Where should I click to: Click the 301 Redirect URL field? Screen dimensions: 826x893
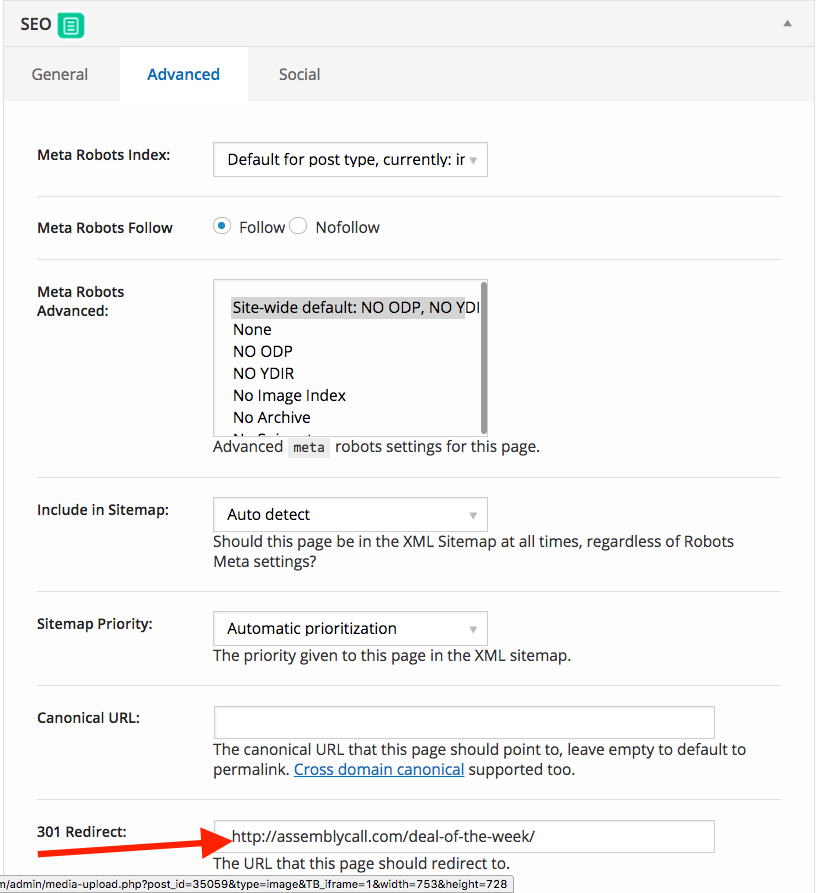point(464,836)
